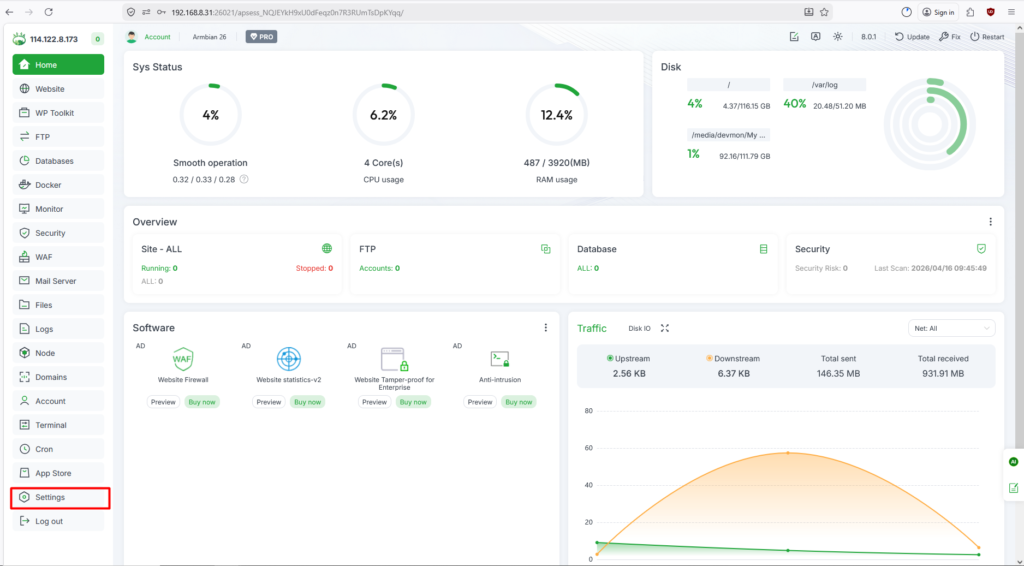Click the Restart button

(986, 37)
